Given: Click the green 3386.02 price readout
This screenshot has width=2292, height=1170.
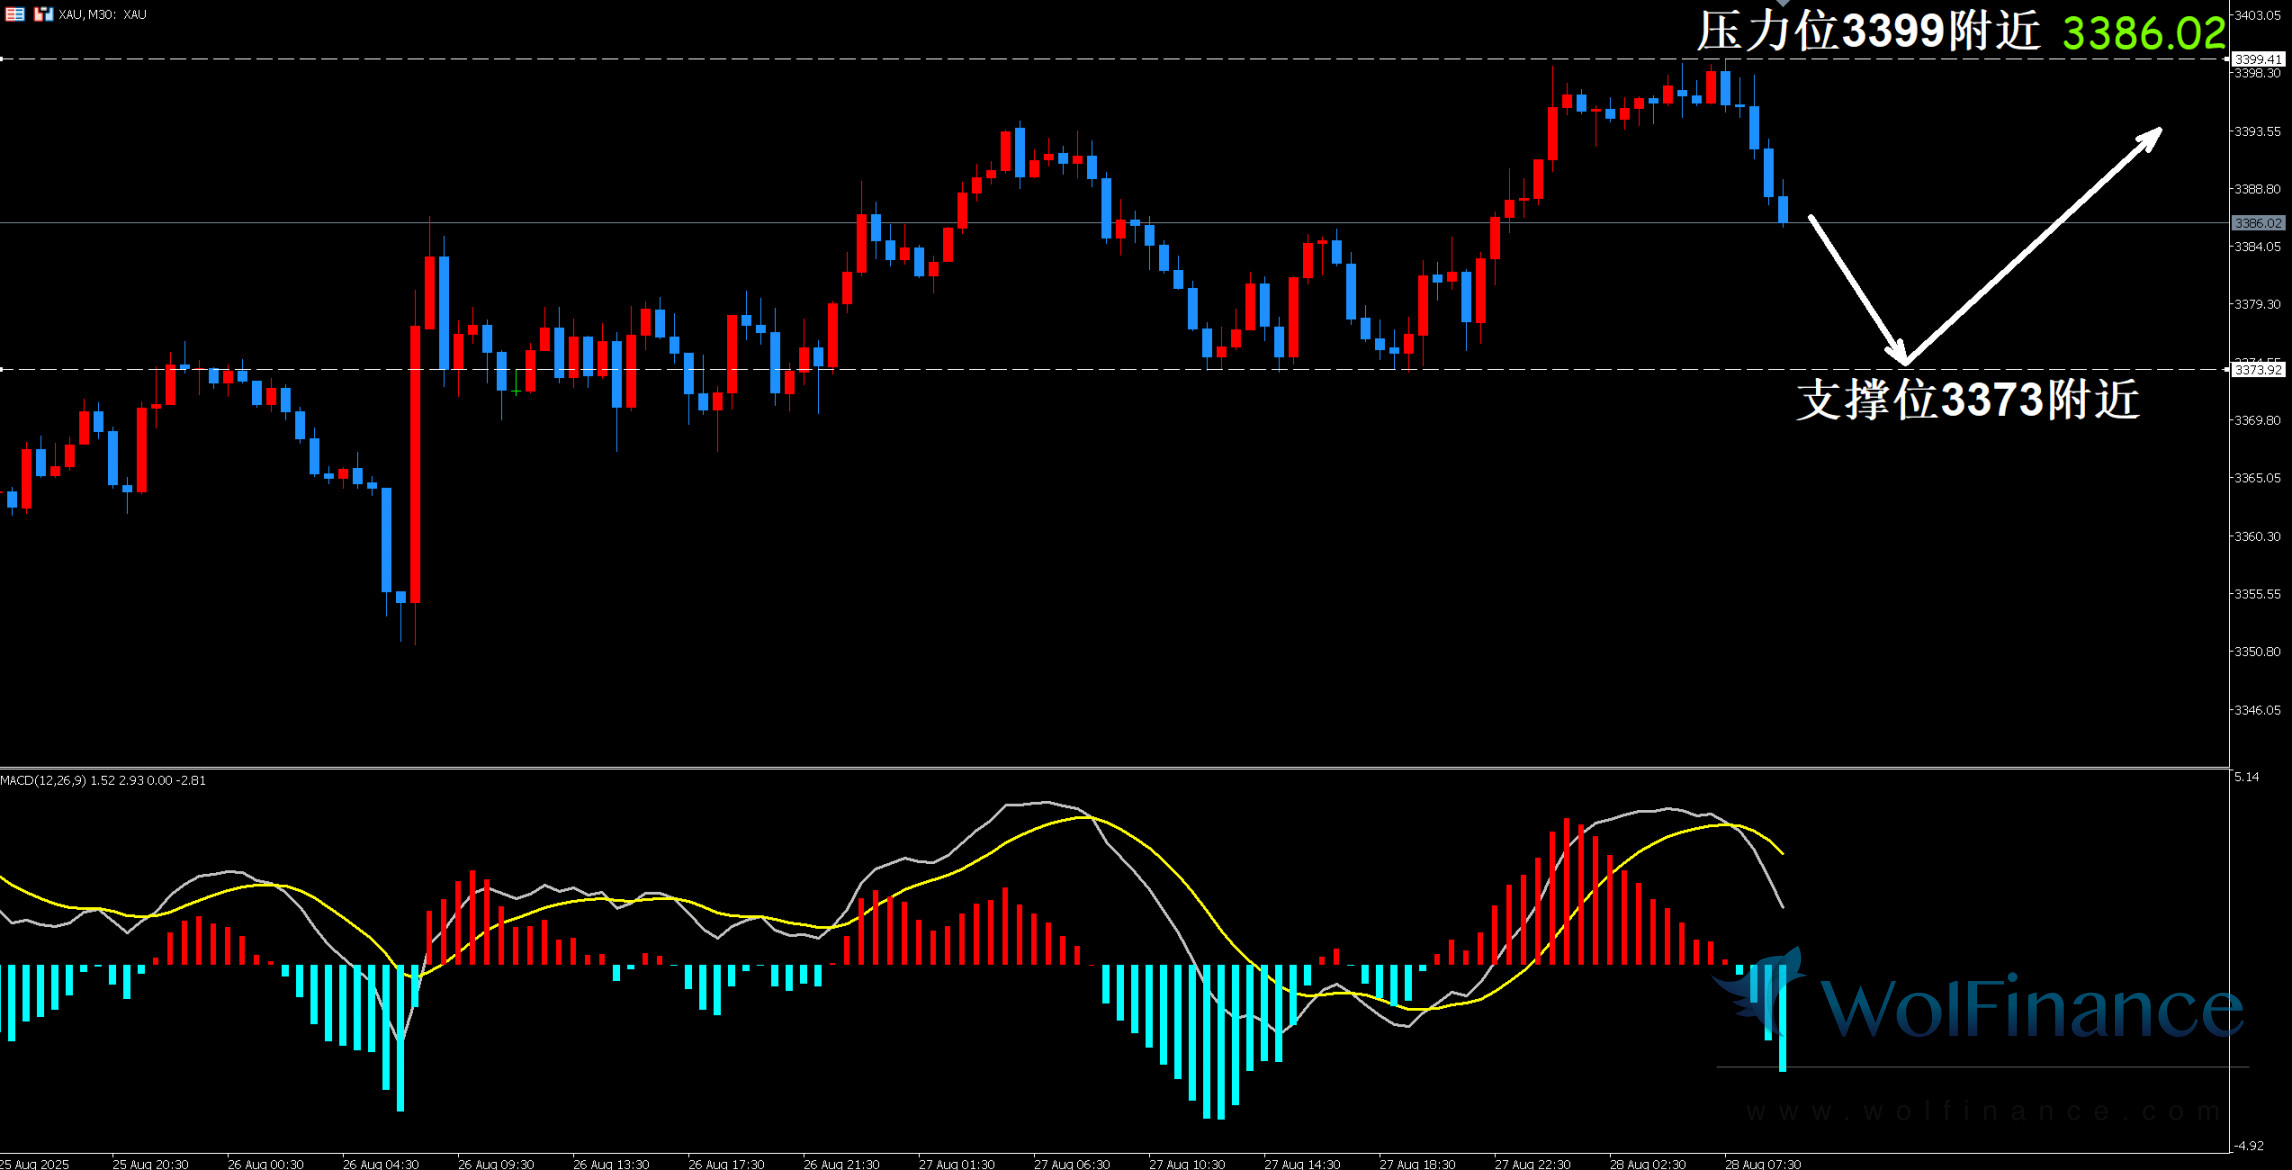Looking at the screenshot, I should pos(2144,34).
